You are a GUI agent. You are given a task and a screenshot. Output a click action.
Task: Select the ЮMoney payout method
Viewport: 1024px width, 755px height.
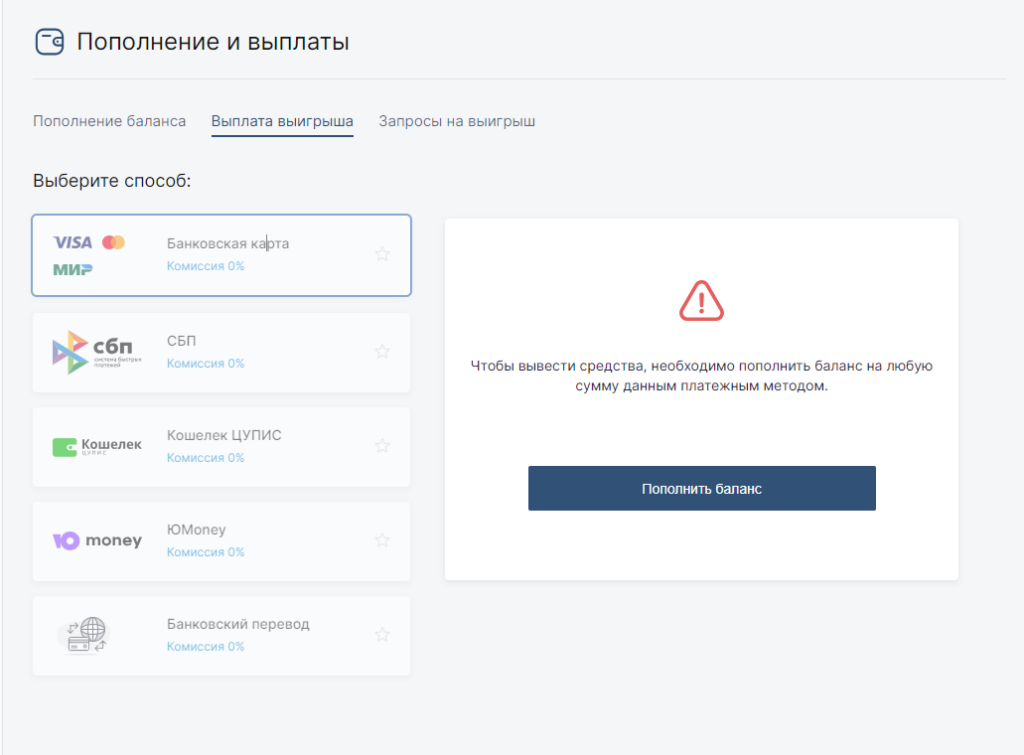(x=221, y=541)
